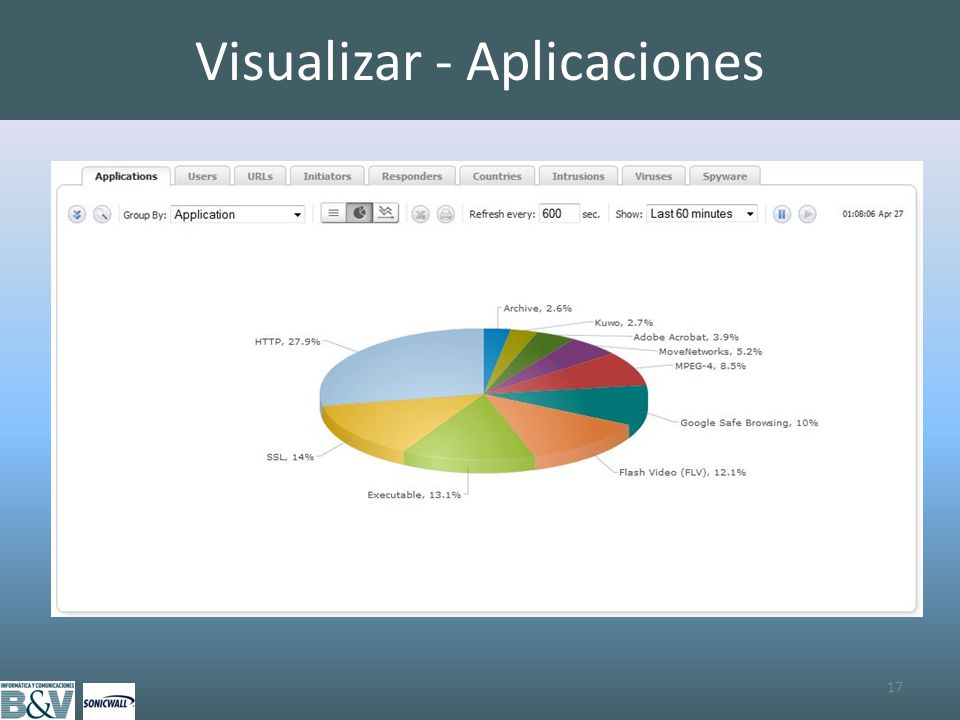The width and height of the screenshot is (960, 720).
Task: Click the label 'Executable, 13.1%'
Action: [x=414, y=495]
